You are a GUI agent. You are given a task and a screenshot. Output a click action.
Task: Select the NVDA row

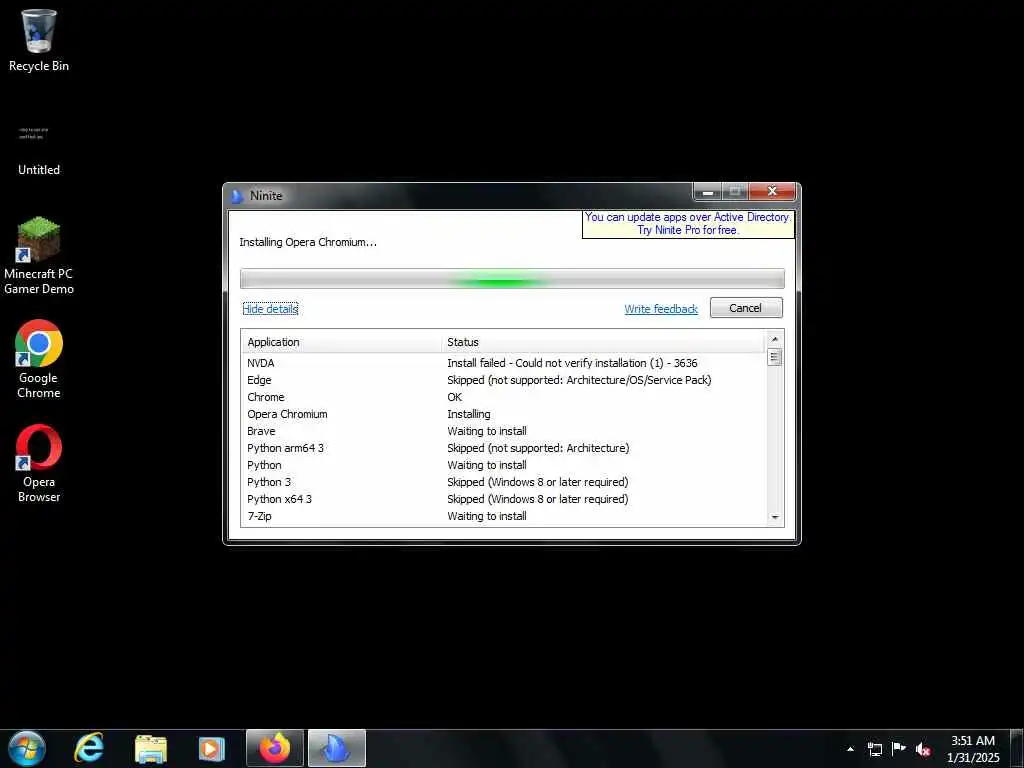coord(504,363)
